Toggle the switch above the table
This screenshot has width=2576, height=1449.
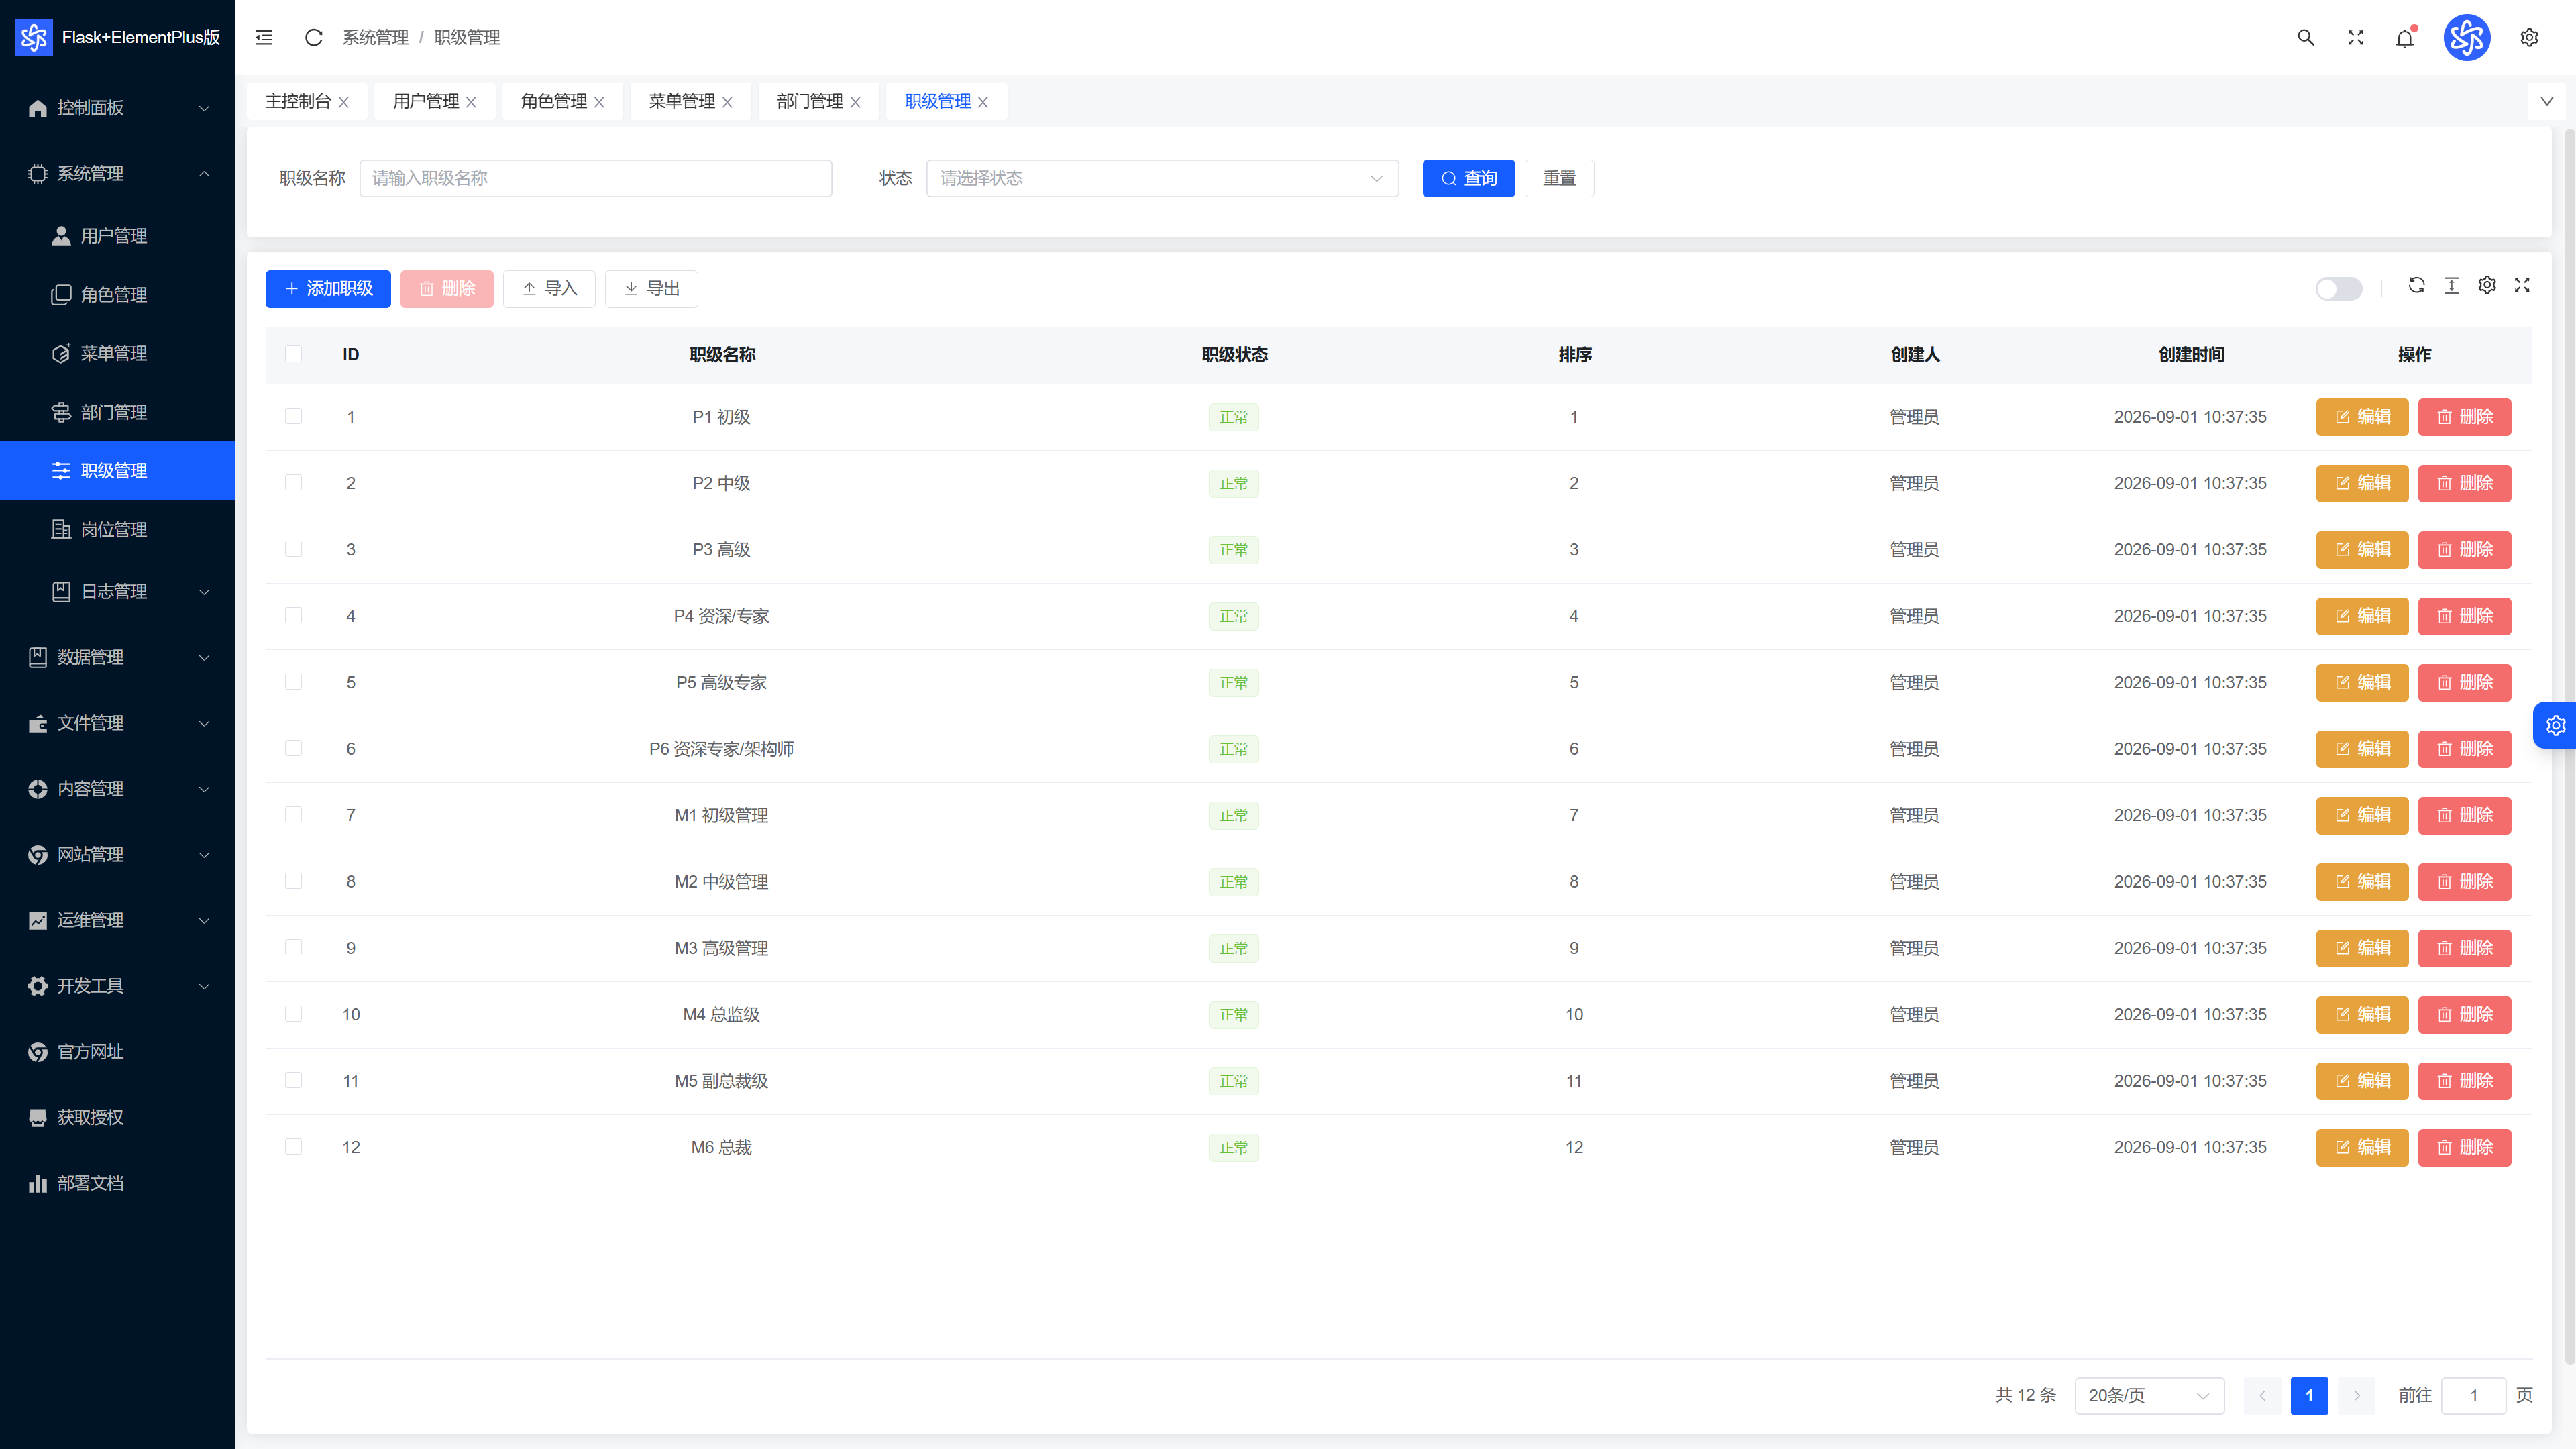point(2338,288)
